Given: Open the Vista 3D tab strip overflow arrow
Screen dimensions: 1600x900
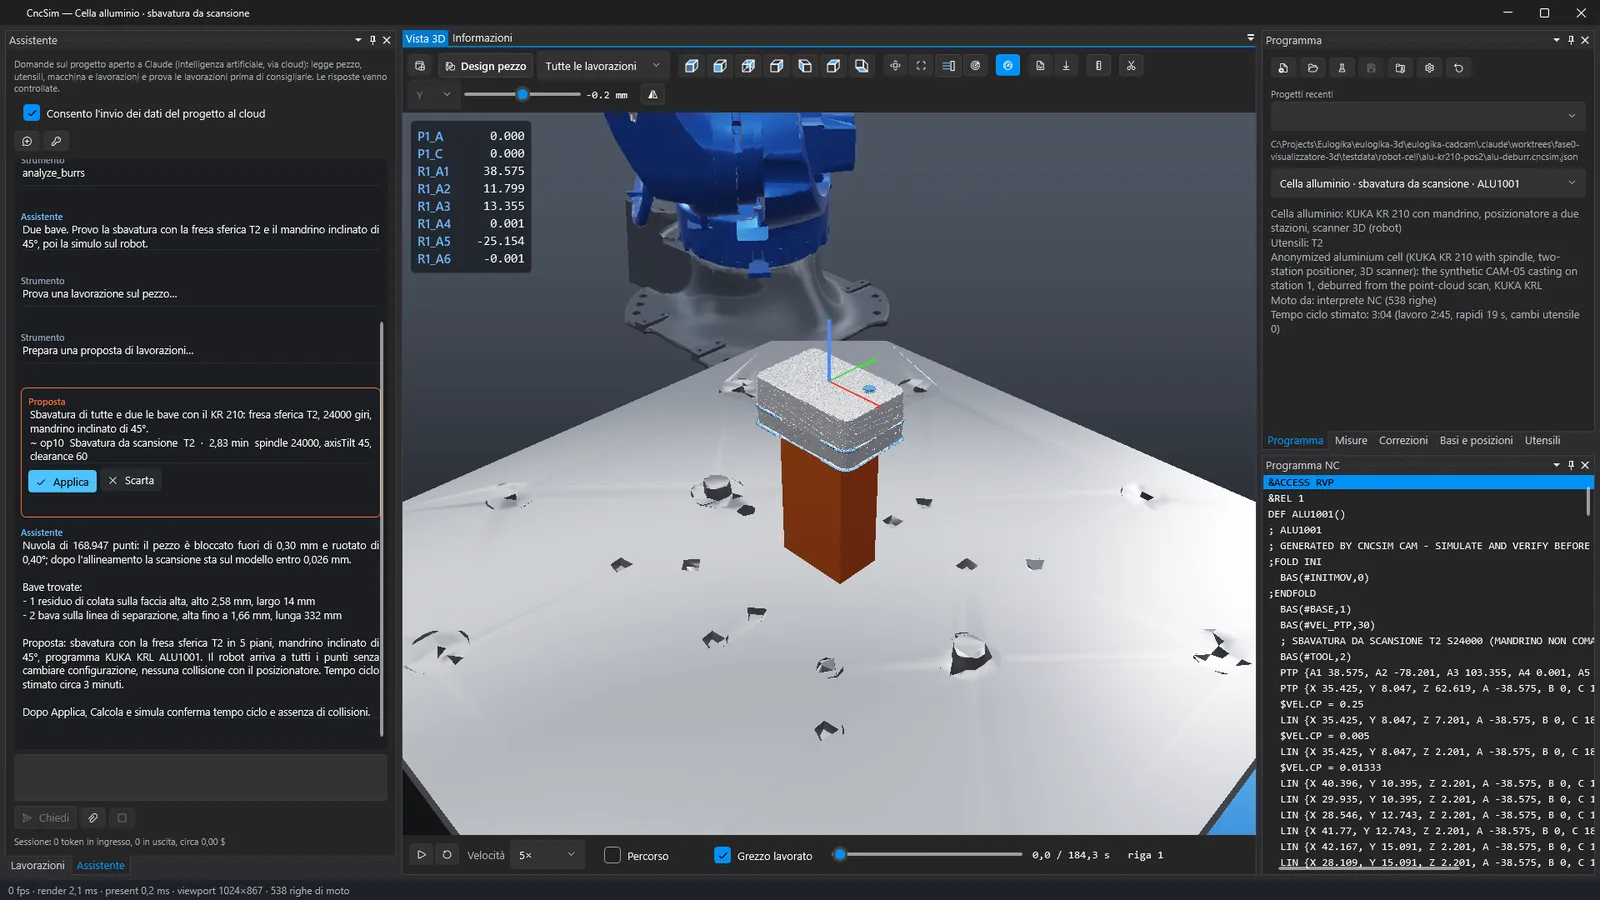Looking at the screenshot, I should point(1250,37).
